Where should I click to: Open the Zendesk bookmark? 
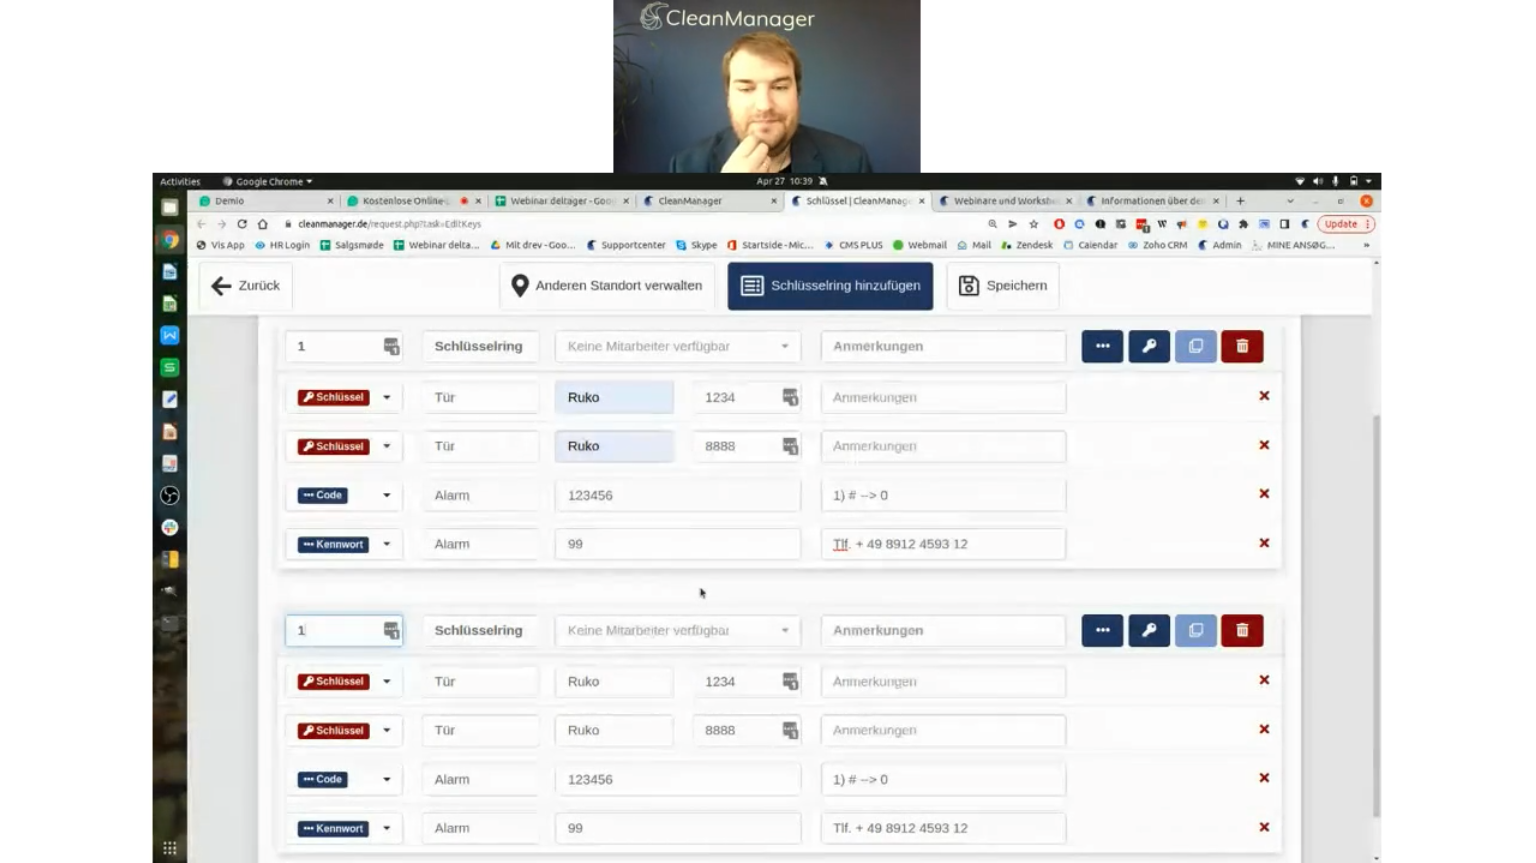[x=1027, y=245]
